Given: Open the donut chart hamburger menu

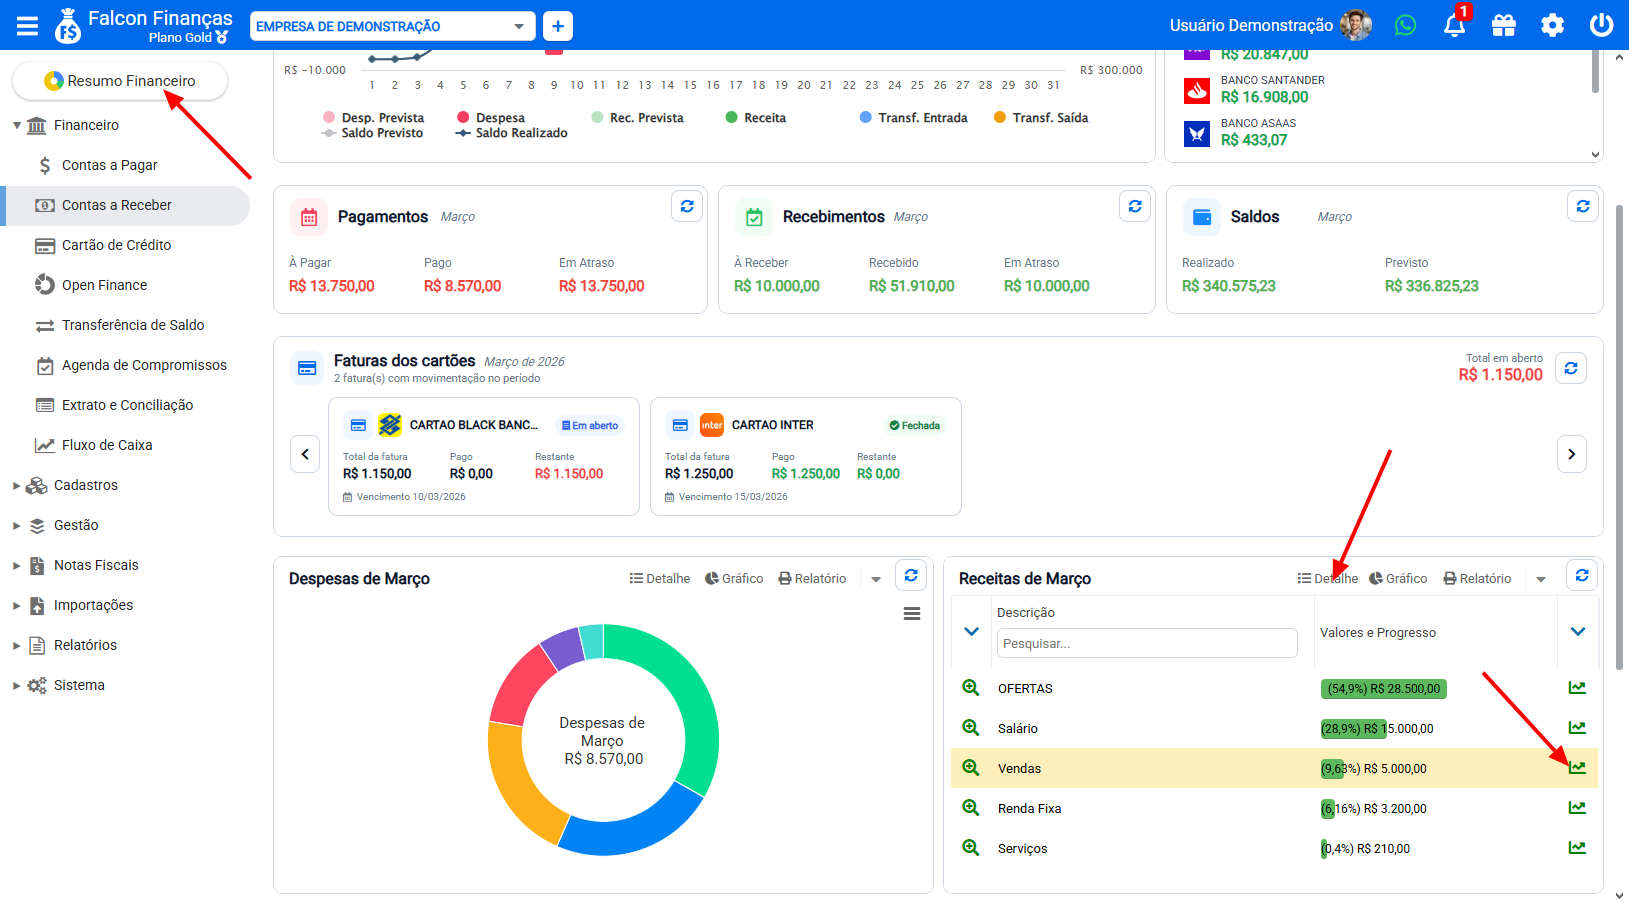Looking at the screenshot, I should pos(912,614).
